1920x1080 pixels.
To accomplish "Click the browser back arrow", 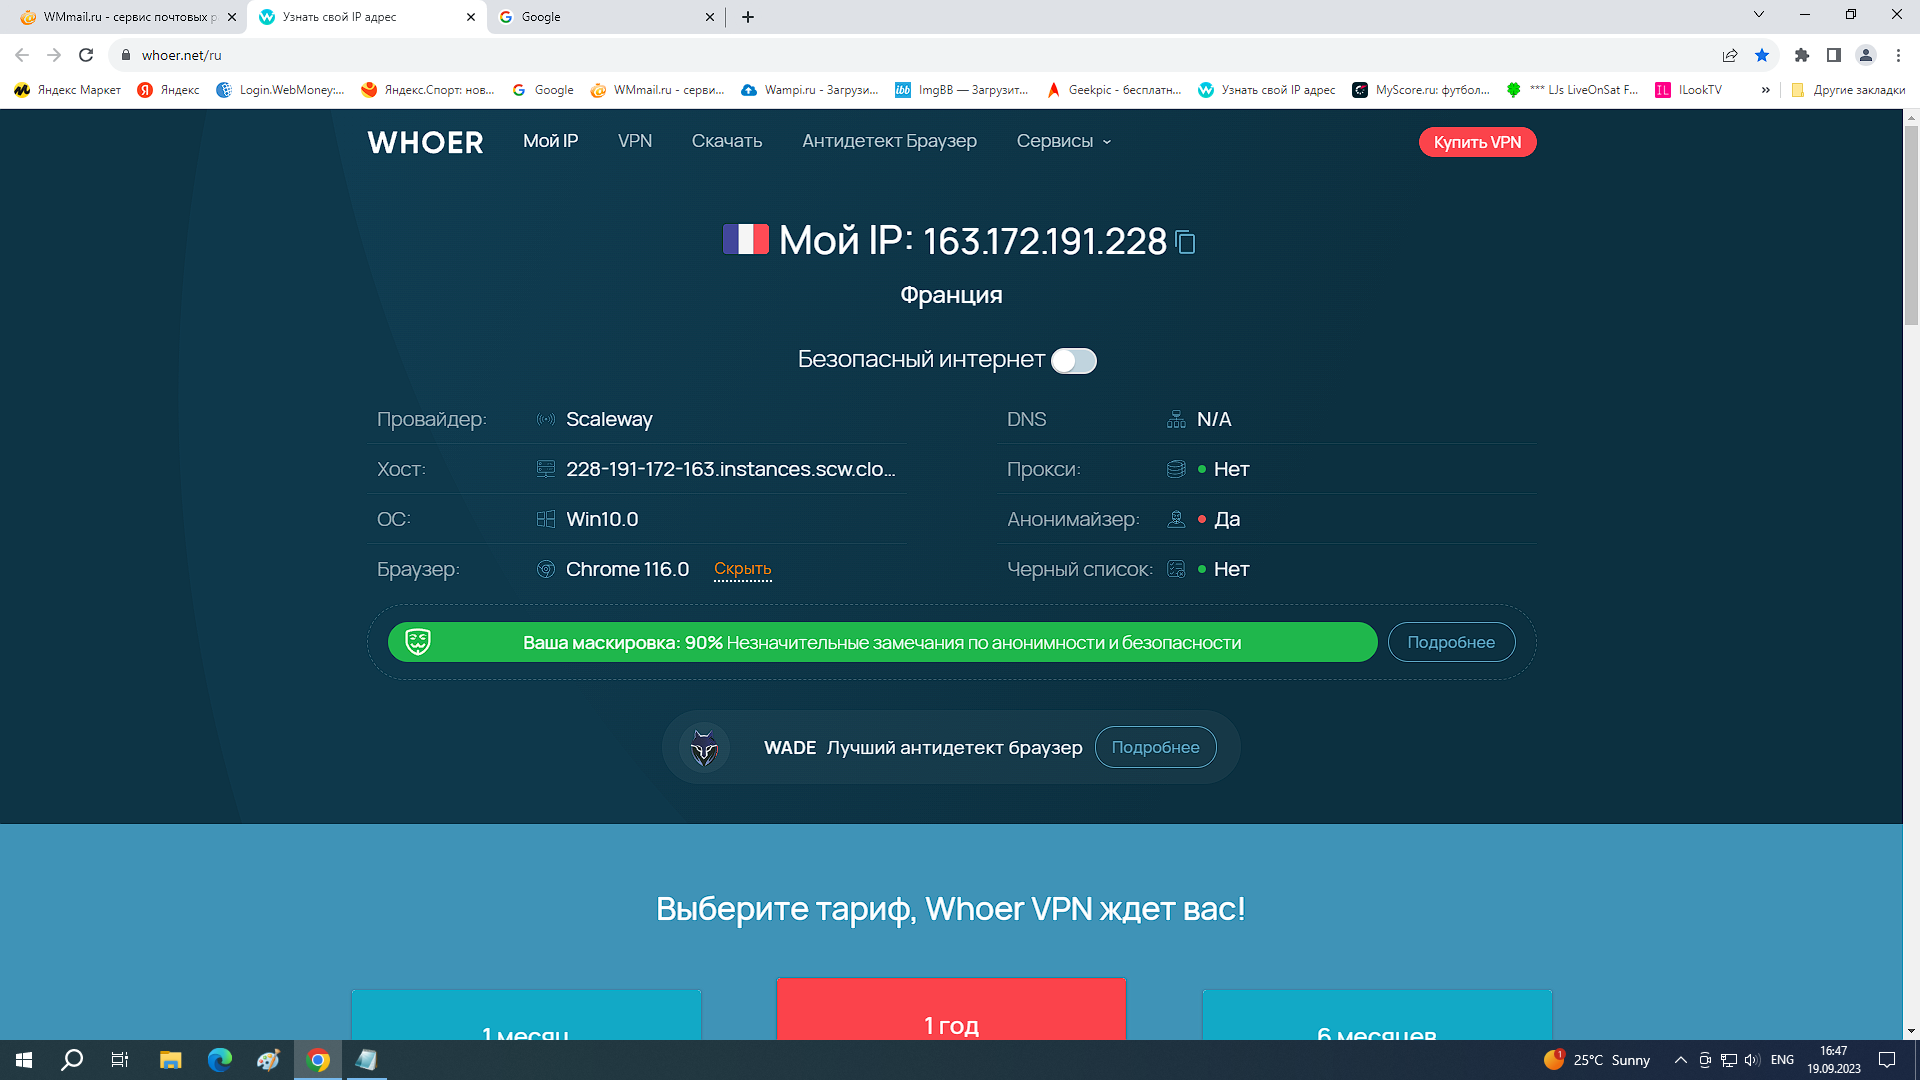I will click(x=22, y=55).
